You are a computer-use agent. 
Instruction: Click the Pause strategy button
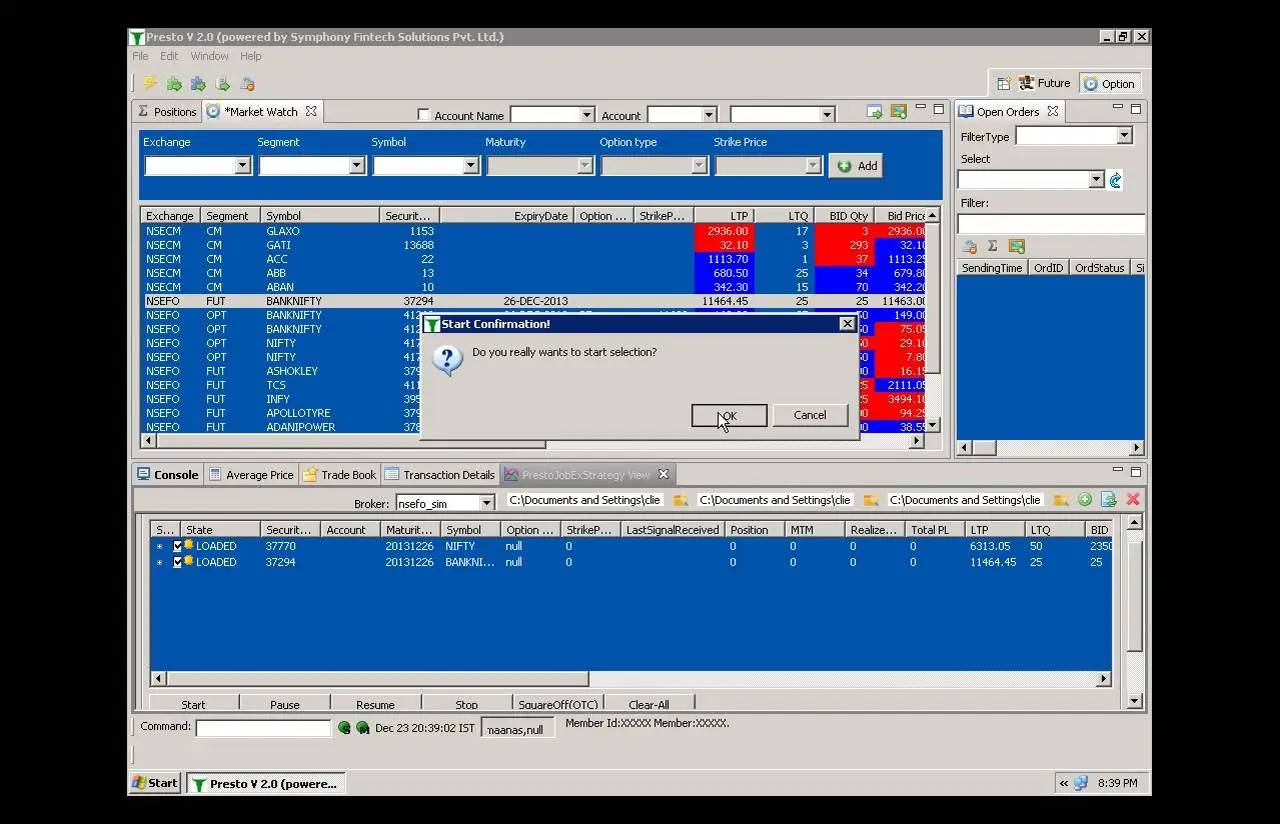pos(285,704)
